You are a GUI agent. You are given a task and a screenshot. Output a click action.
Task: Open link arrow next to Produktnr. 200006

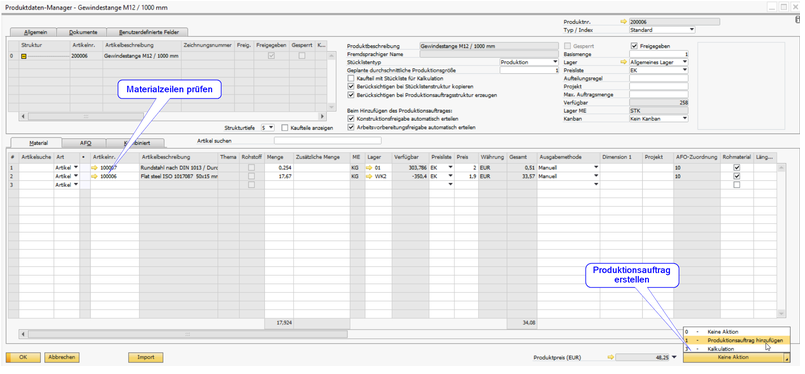pos(624,22)
